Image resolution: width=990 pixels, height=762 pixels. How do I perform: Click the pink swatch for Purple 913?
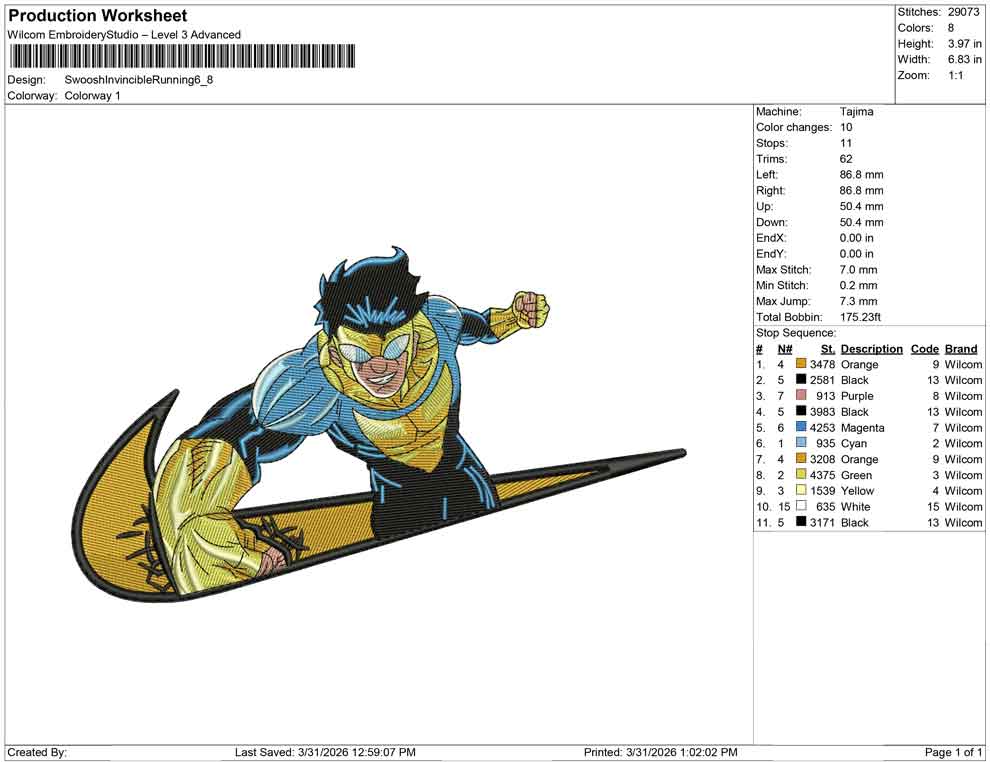coord(801,395)
